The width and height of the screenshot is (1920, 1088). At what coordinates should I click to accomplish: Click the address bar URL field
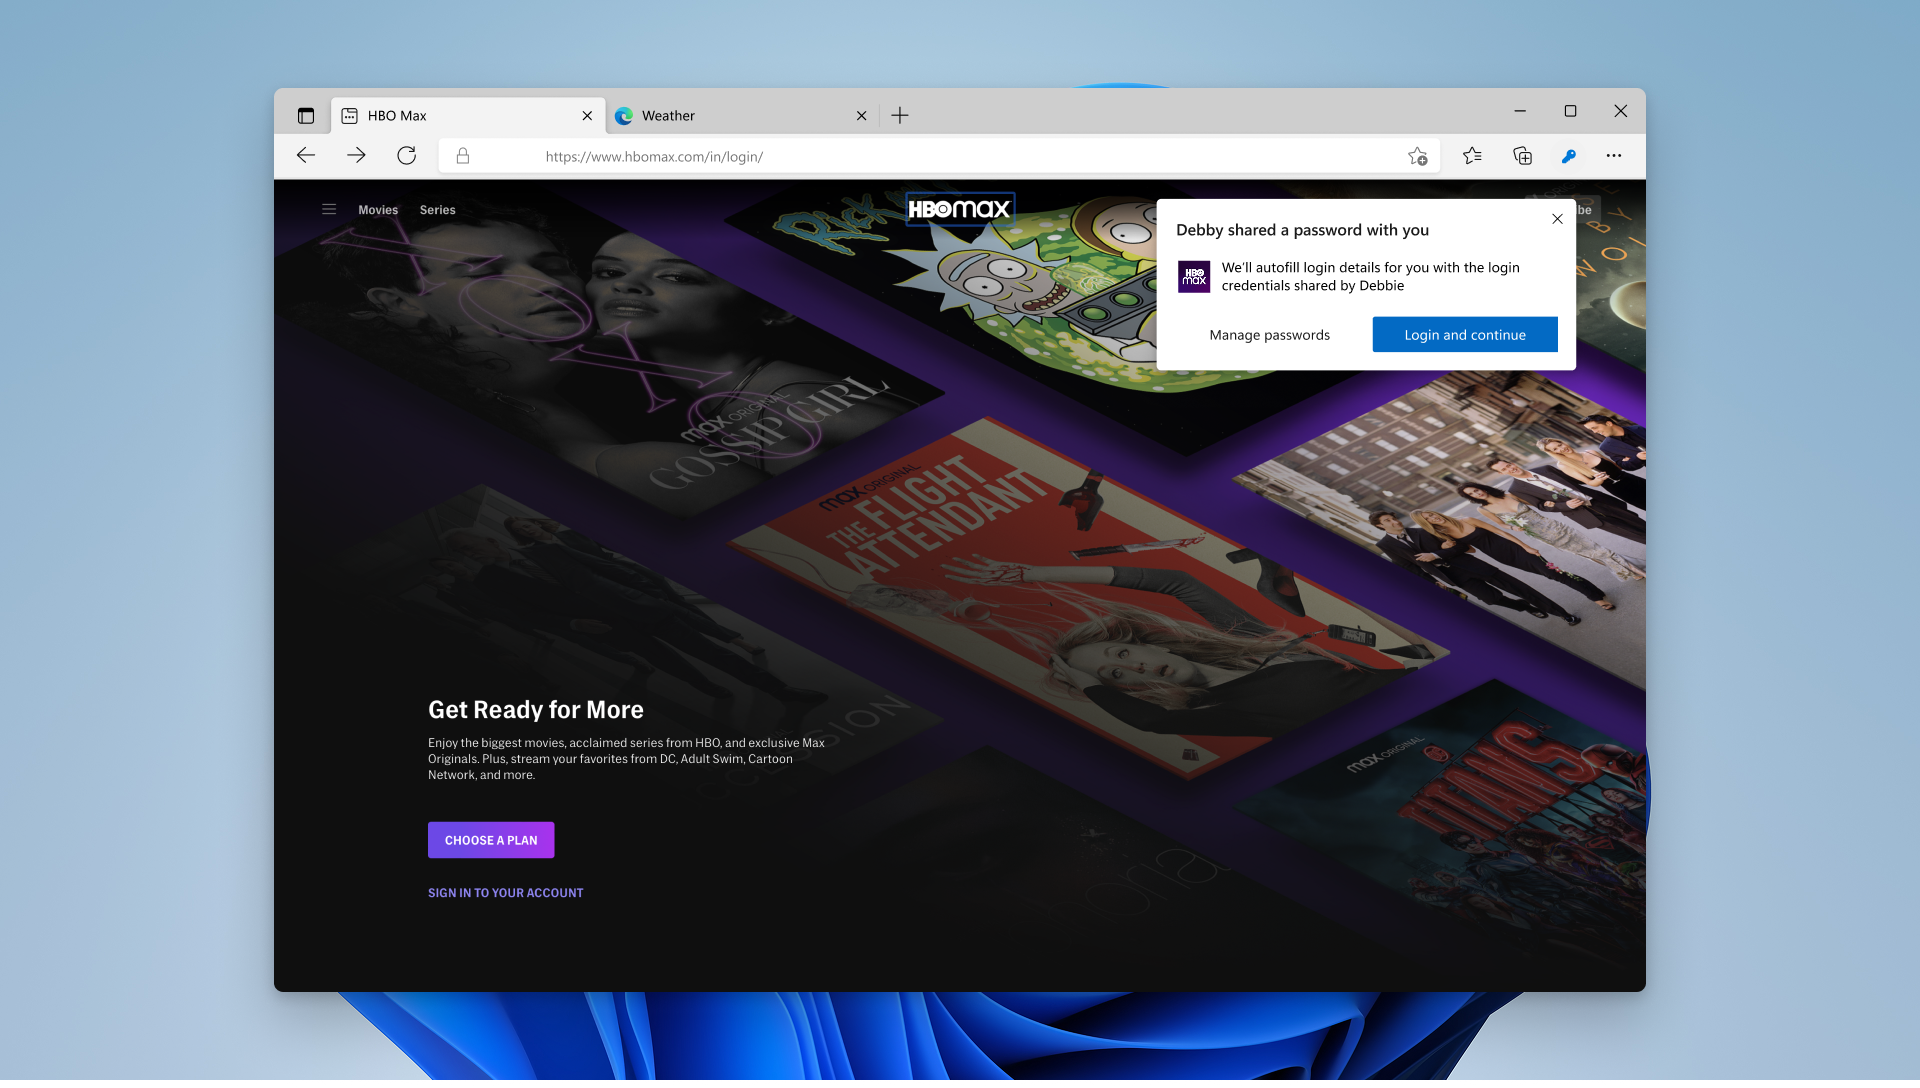(900, 156)
